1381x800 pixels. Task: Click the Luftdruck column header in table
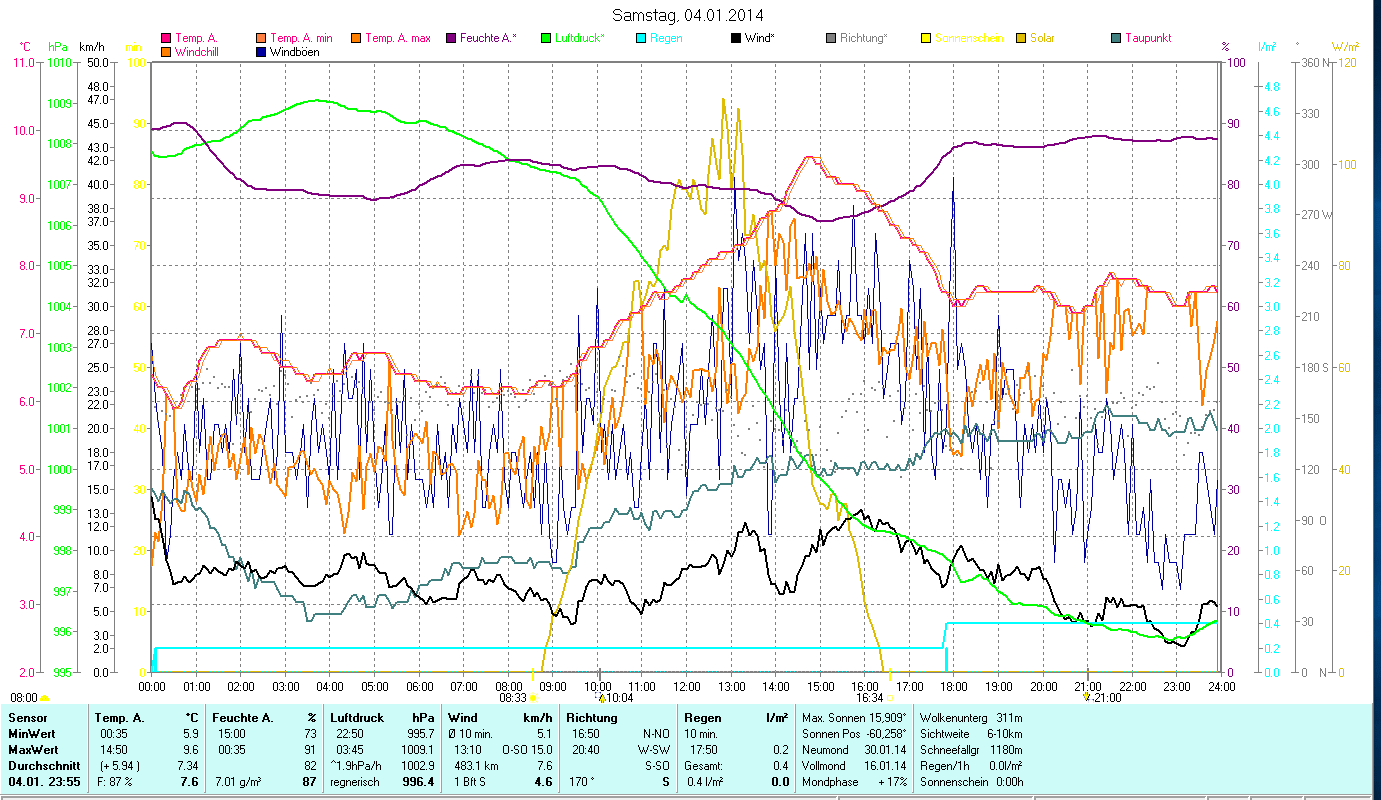click(x=355, y=718)
